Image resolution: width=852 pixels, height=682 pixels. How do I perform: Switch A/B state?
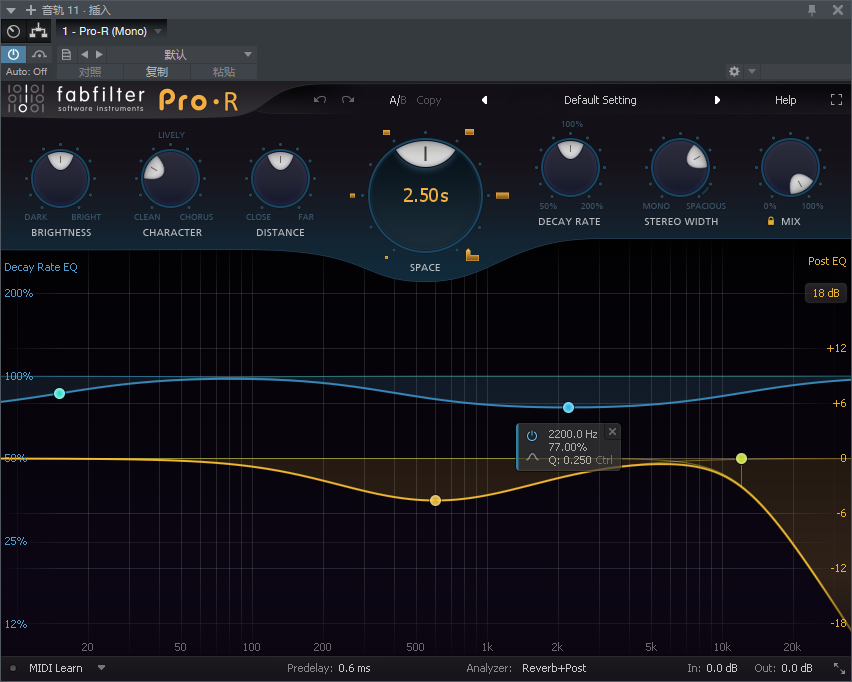(398, 100)
